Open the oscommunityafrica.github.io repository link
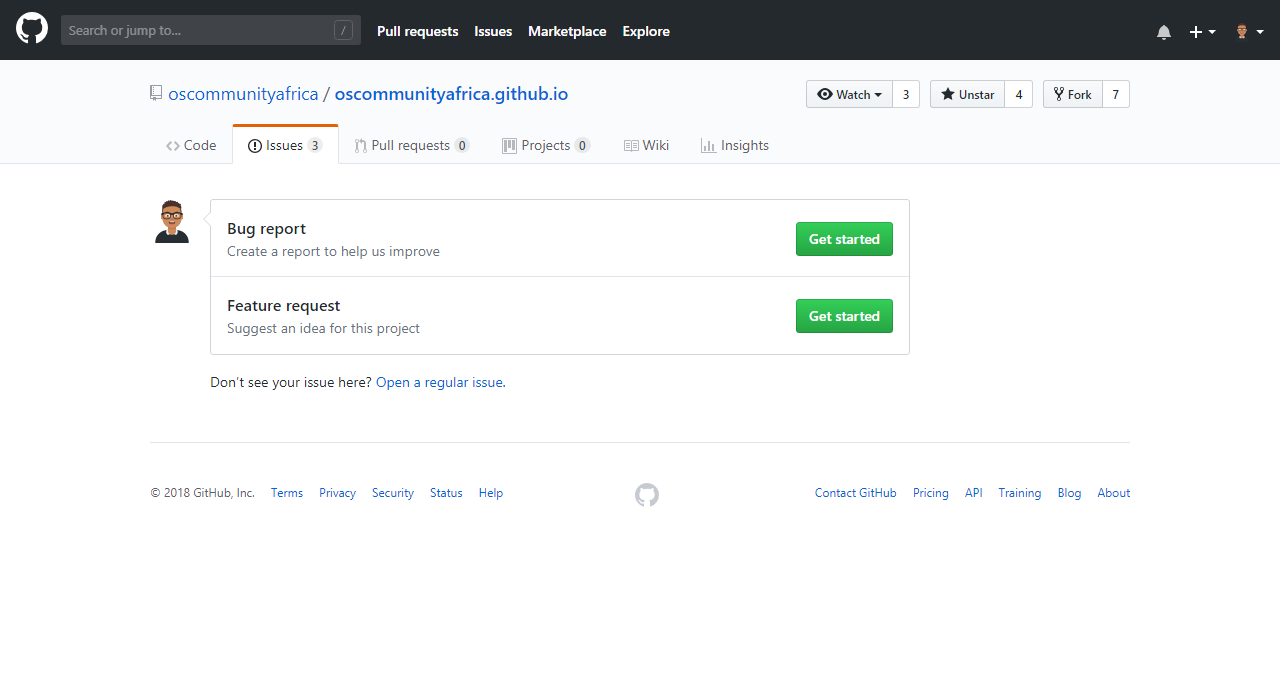 tap(451, 94)
